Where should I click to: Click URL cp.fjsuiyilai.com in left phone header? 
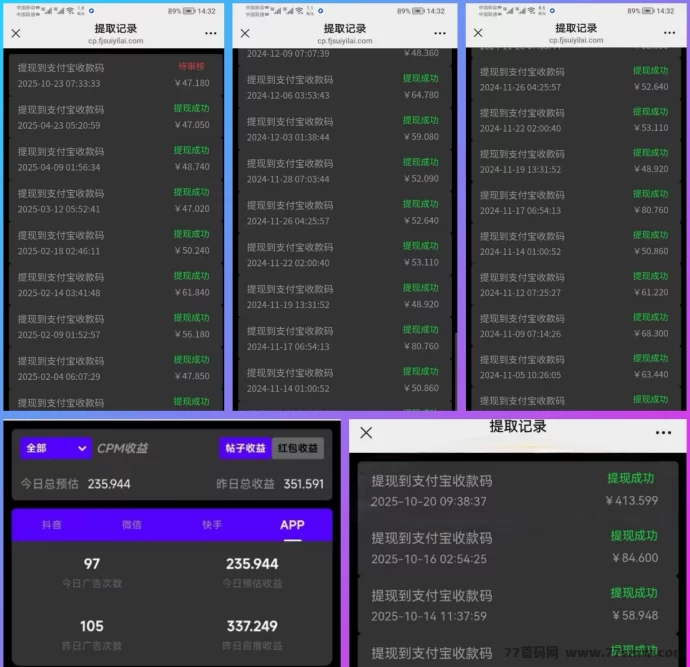coord(116,41)
